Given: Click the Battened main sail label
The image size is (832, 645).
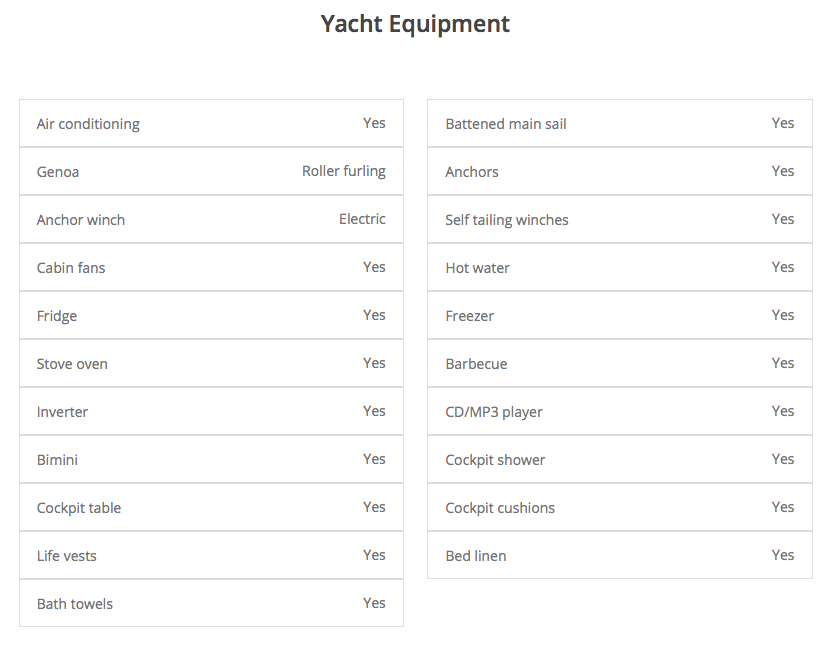Looking at the screenshot, I should pos(506,124).
